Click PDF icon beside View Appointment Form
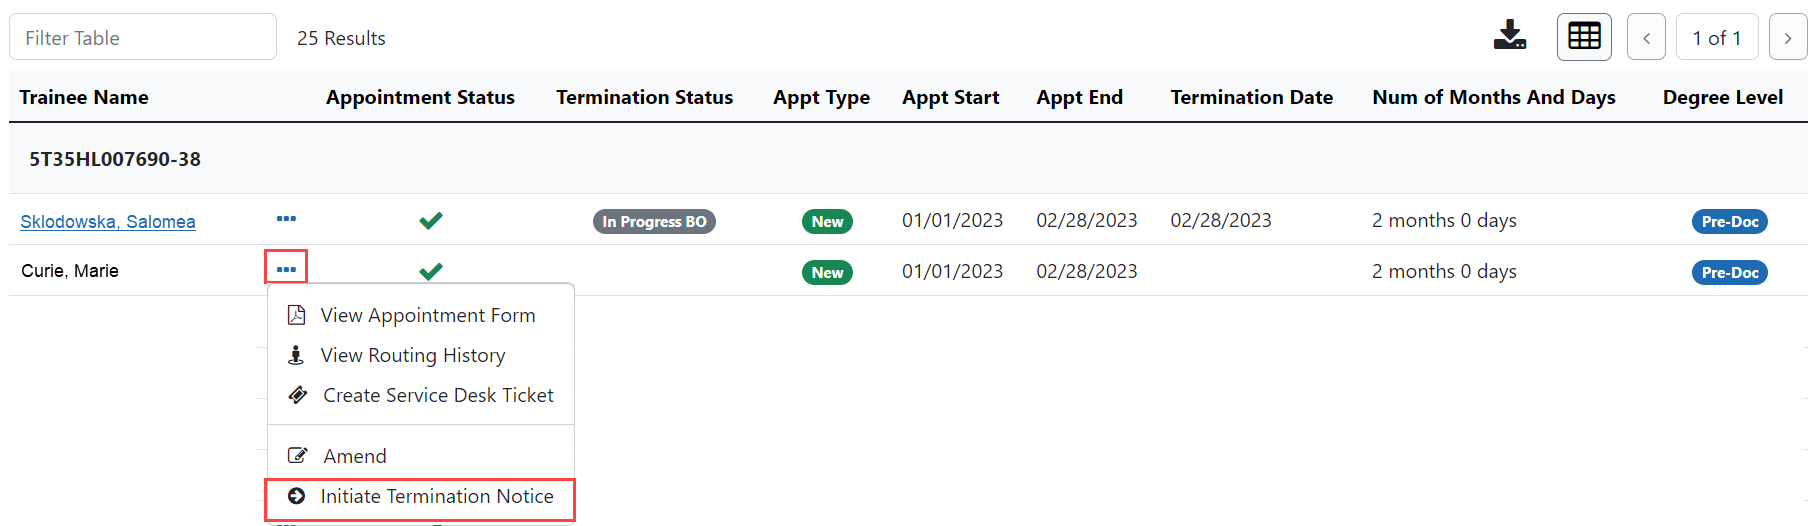 pos(296,315)
